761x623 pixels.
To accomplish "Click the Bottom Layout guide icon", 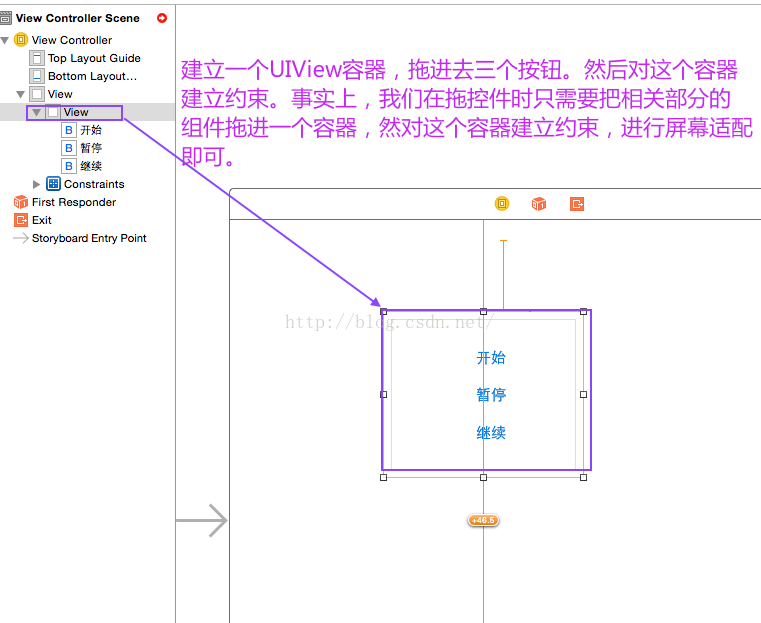I will pyautogui.click(x=37, y=76).
